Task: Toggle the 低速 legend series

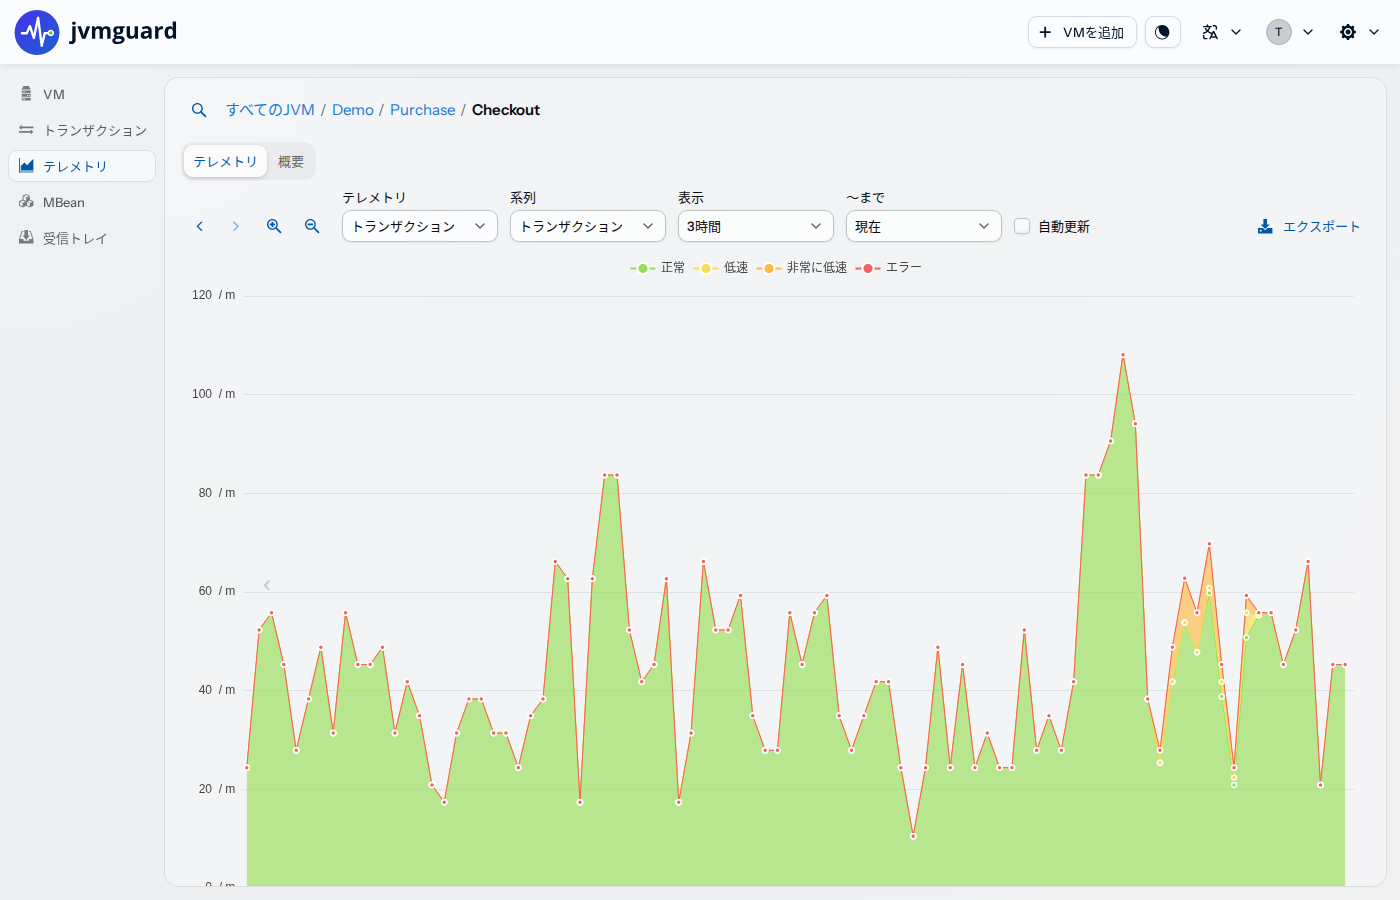Action: pyautogui.click(x=721, y=268)
